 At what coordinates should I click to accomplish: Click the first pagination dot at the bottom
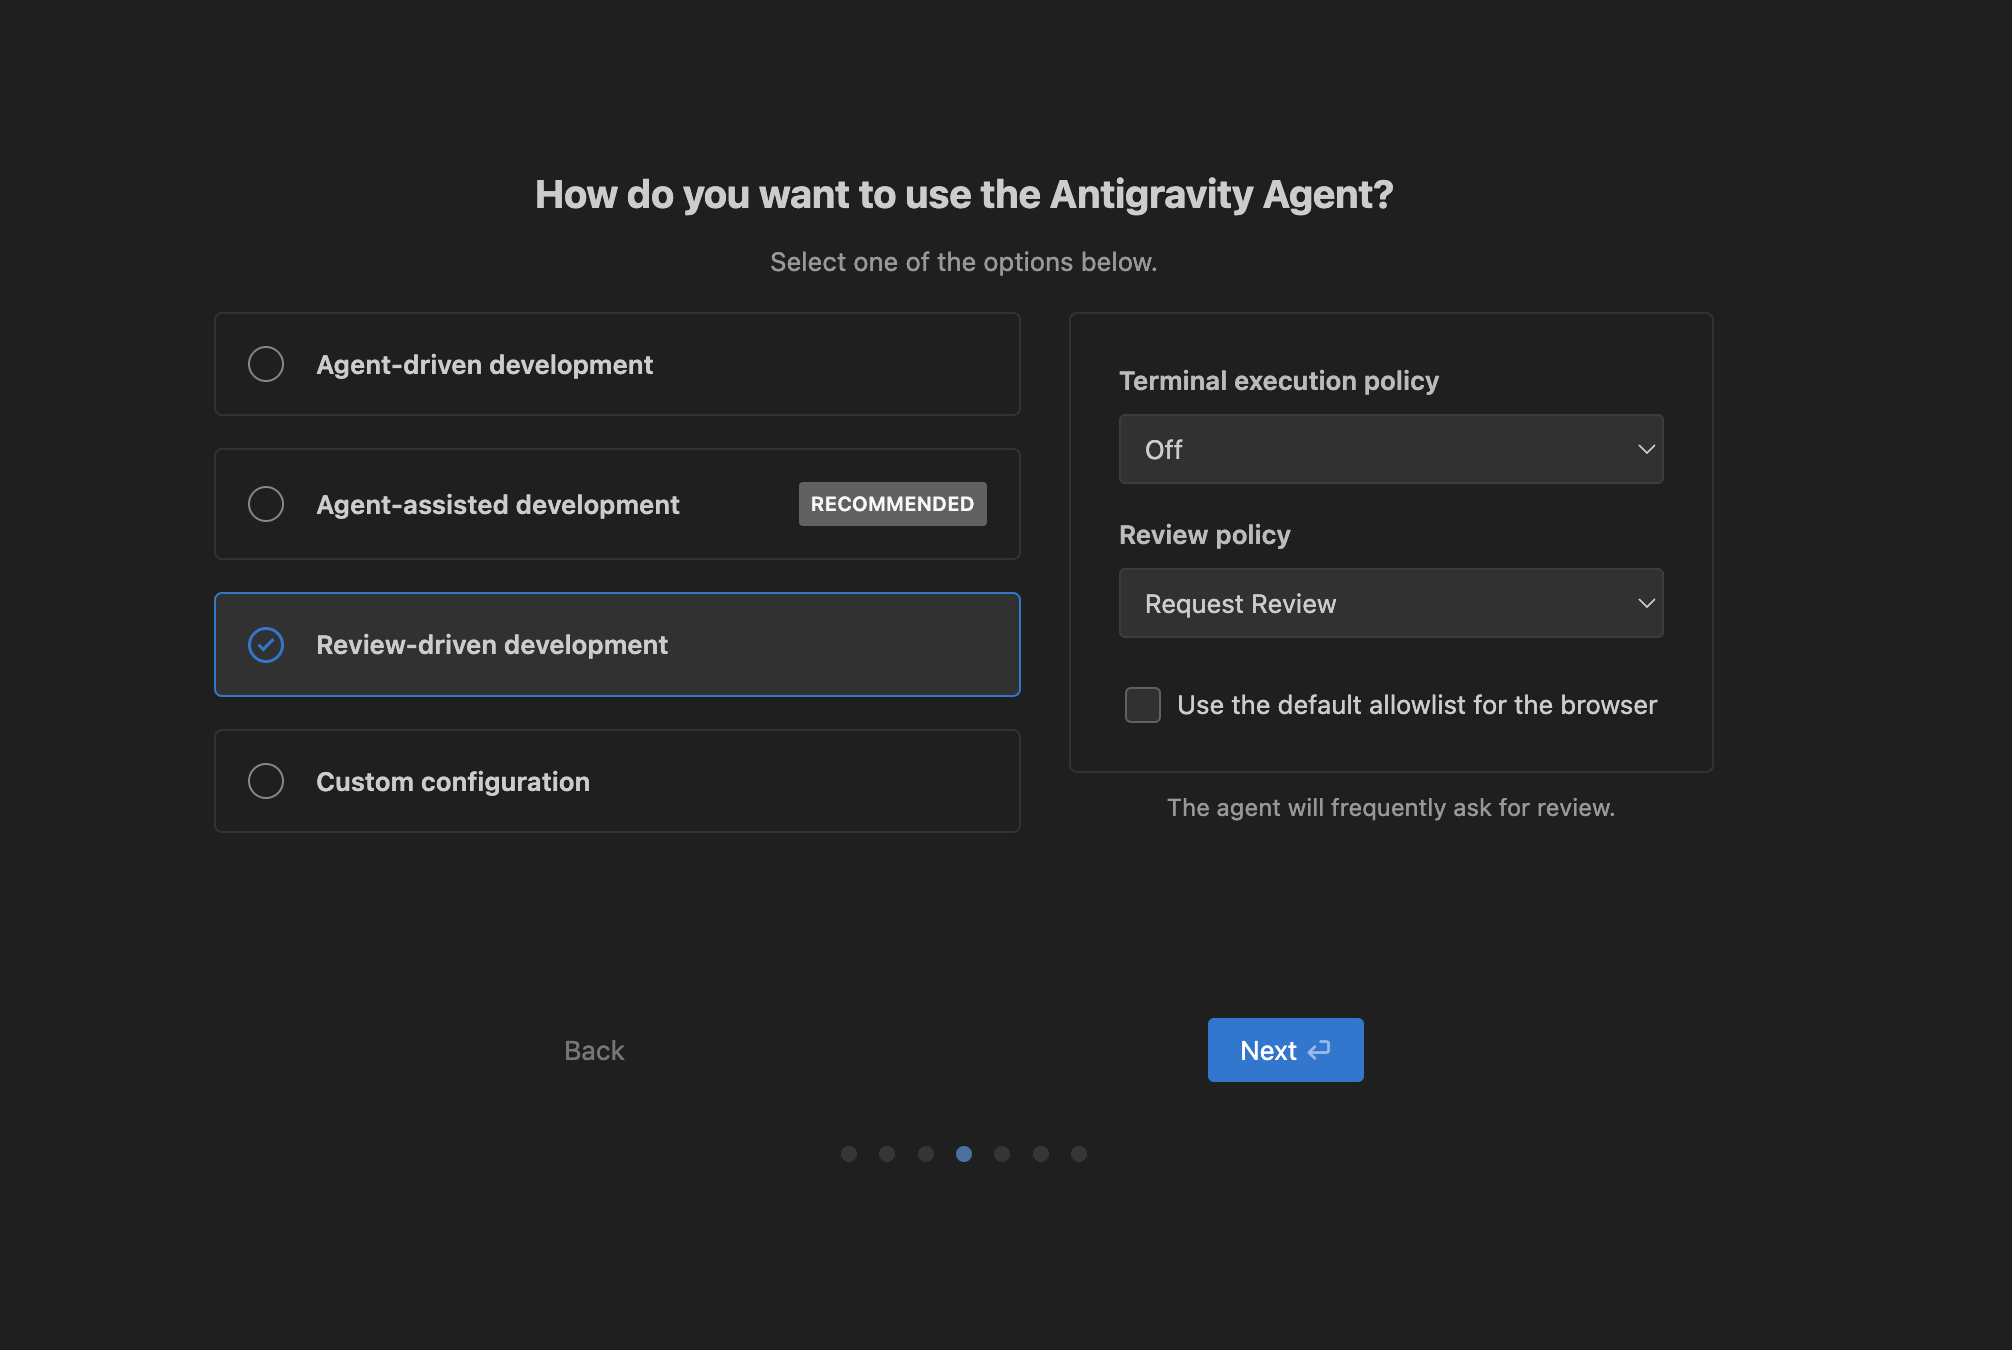[849, 1153]
